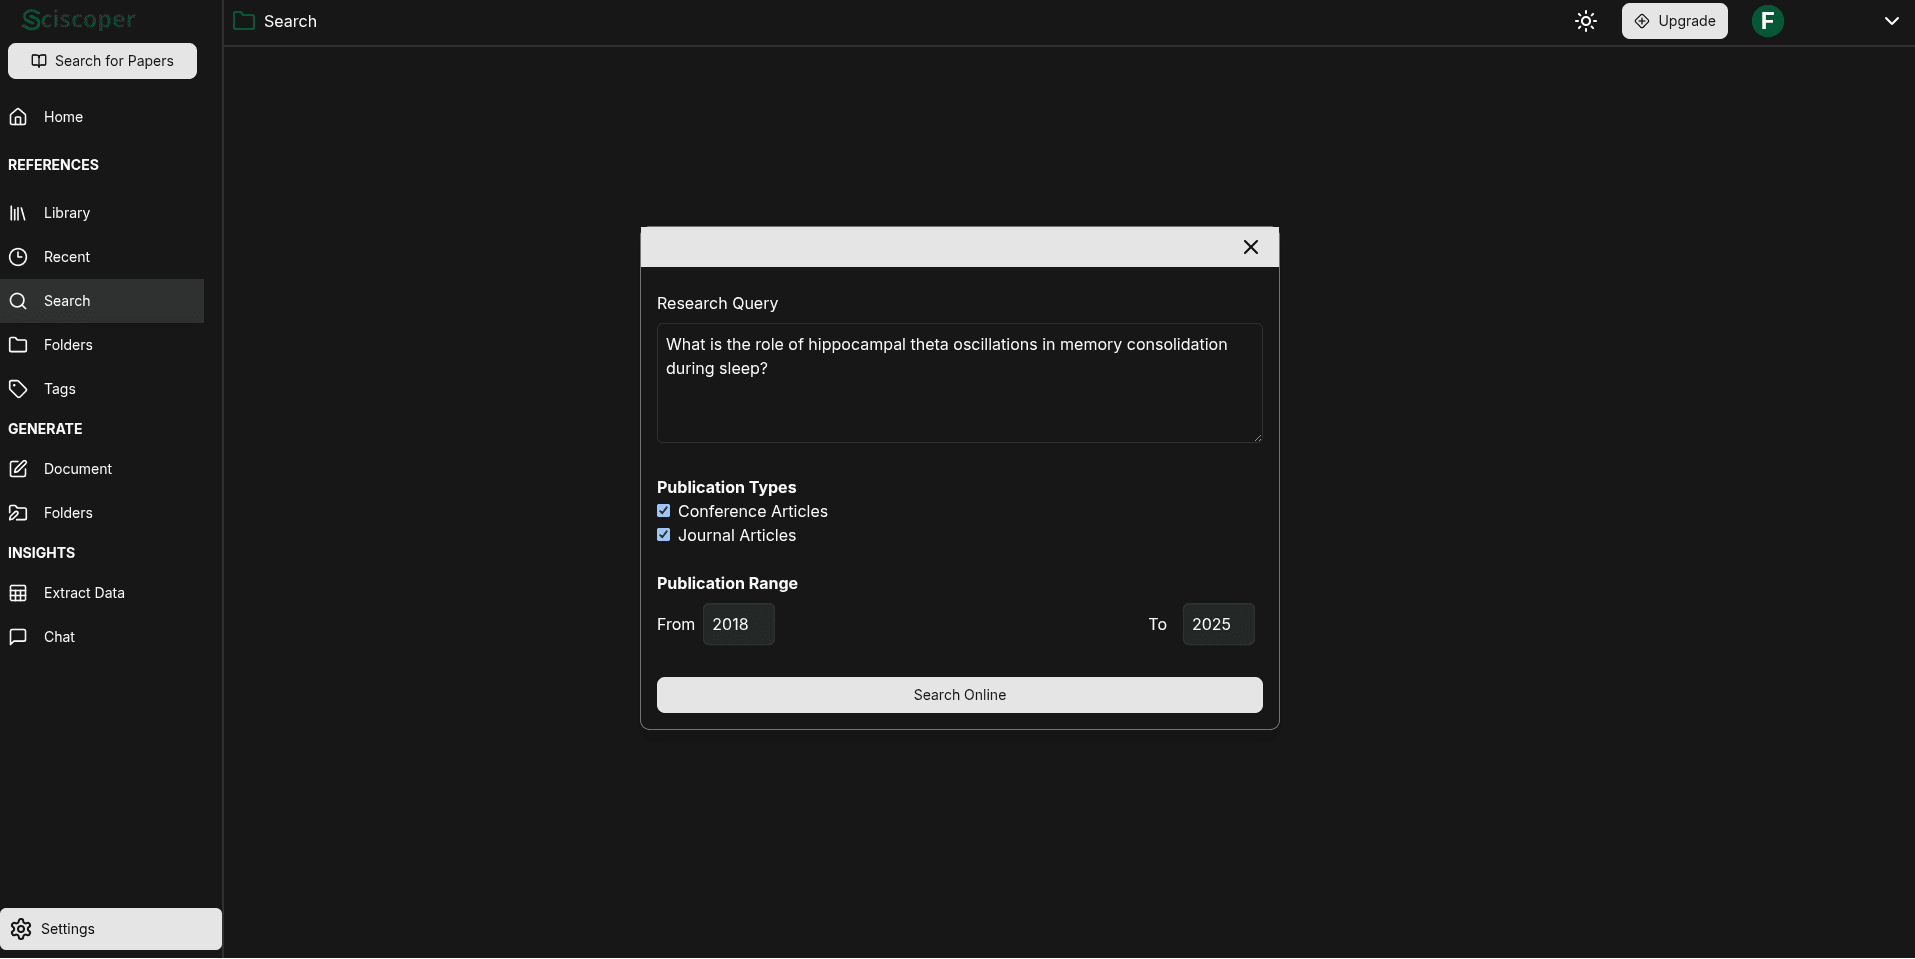Uncheck Conference Articles publication type
Image resolution: width=1915 pixels, height=959 pixels.
tap(664, 511)
